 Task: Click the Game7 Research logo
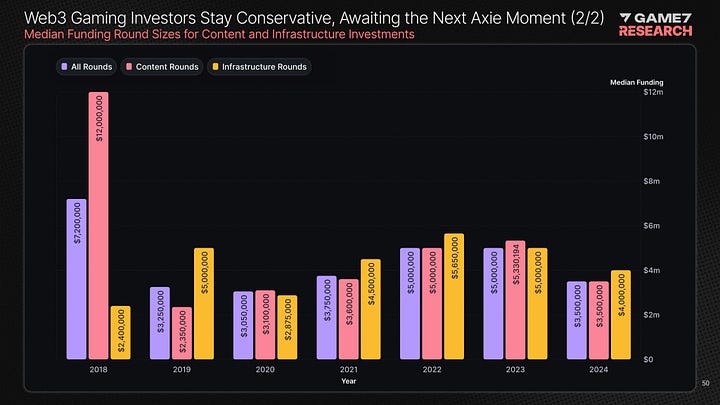pyautogui.click(x=655, y=24)
